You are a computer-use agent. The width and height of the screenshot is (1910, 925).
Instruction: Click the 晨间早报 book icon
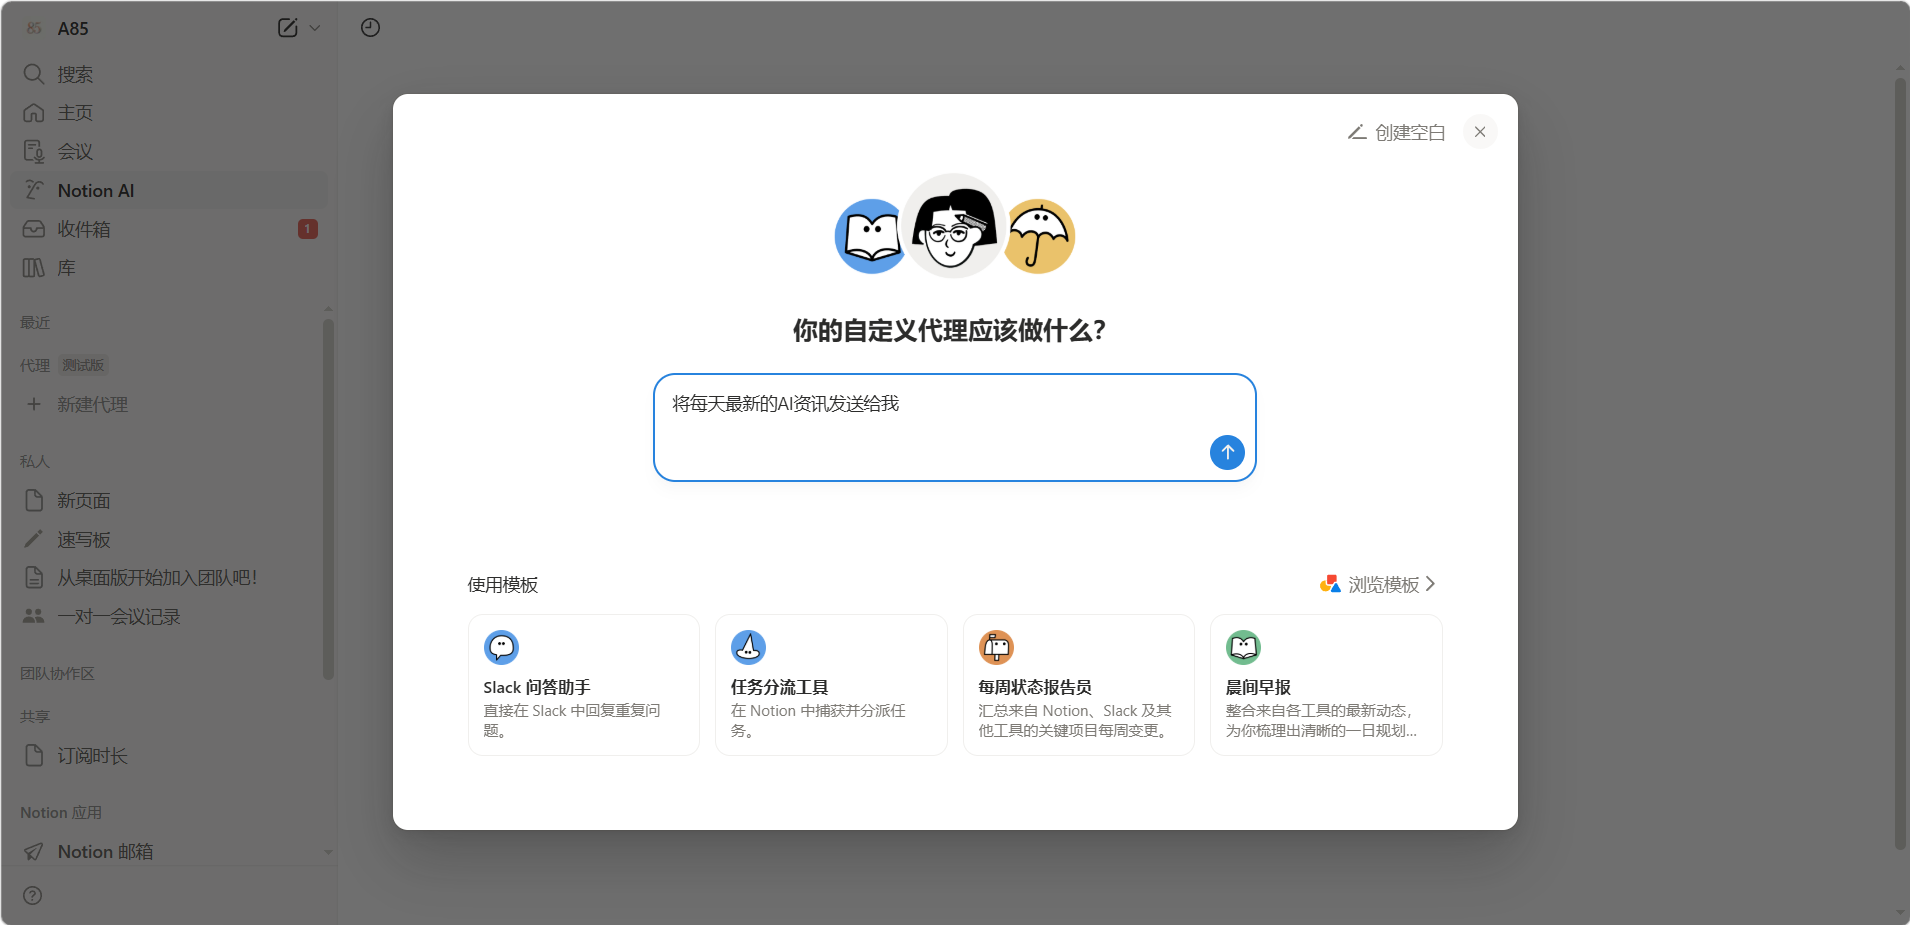1244,647
